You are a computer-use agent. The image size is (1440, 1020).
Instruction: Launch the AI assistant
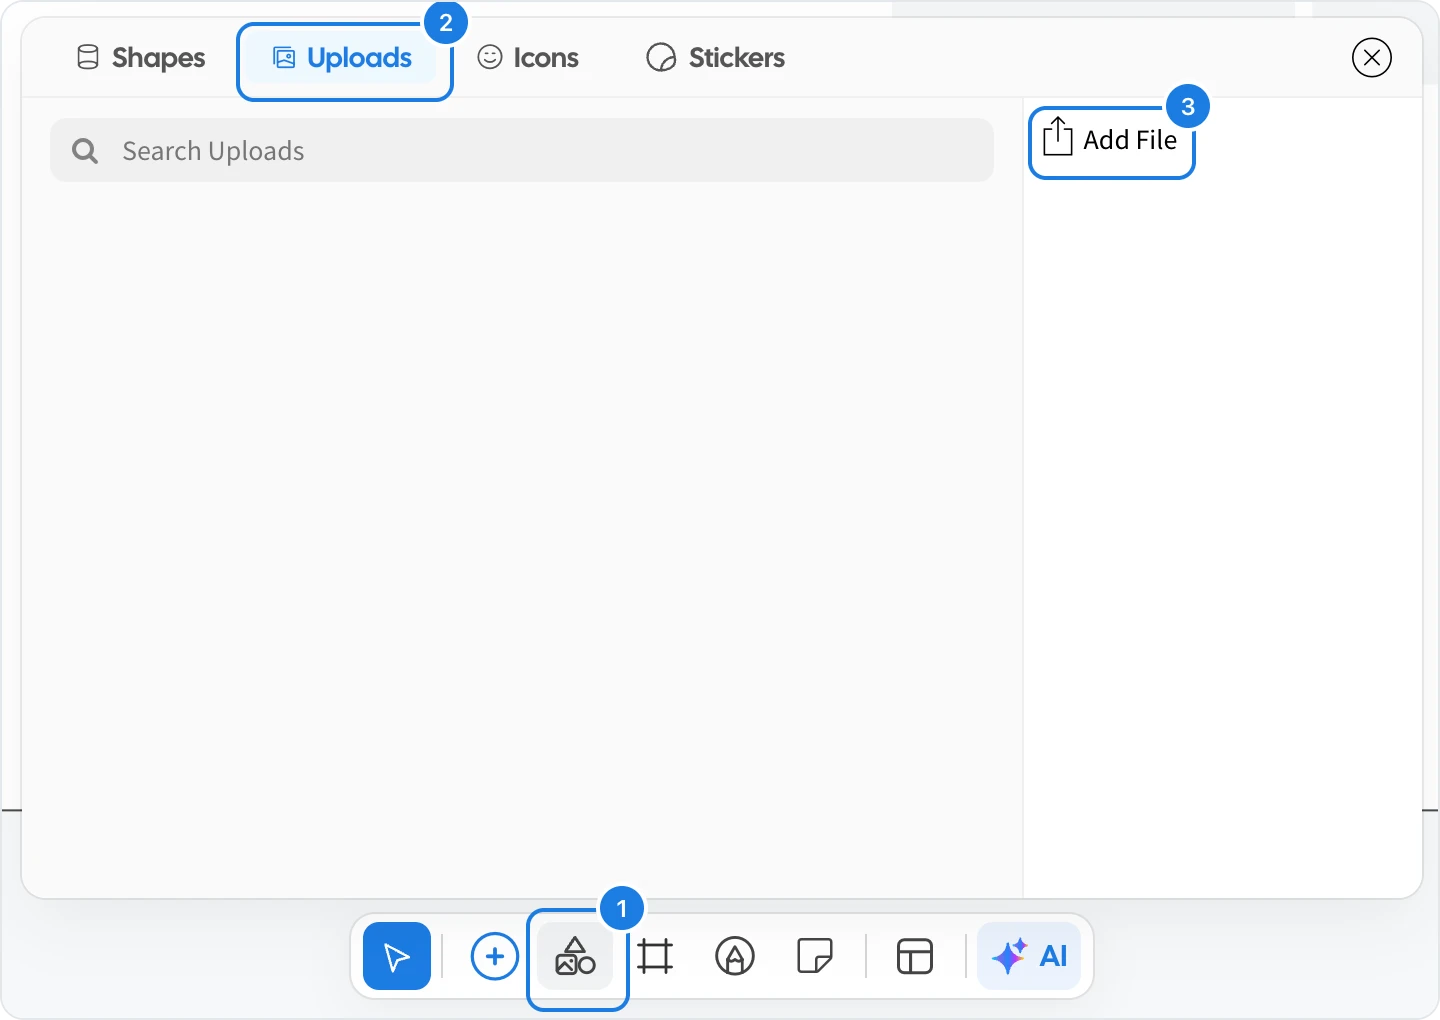tap(1029, 956)
